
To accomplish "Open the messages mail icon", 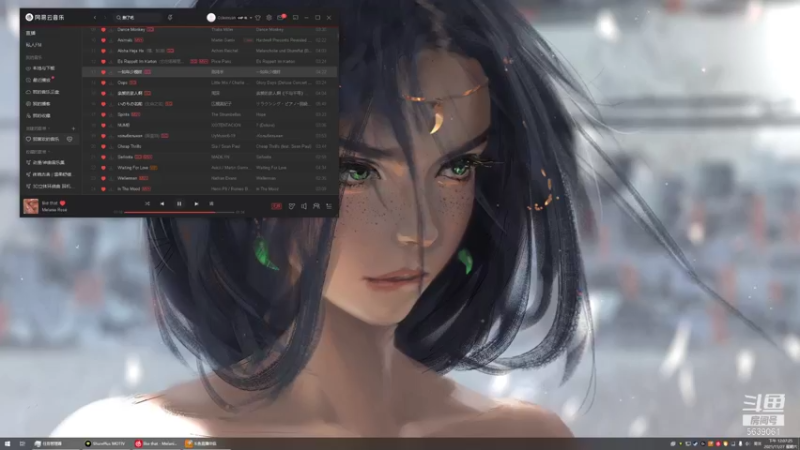I will pos(281,17).
